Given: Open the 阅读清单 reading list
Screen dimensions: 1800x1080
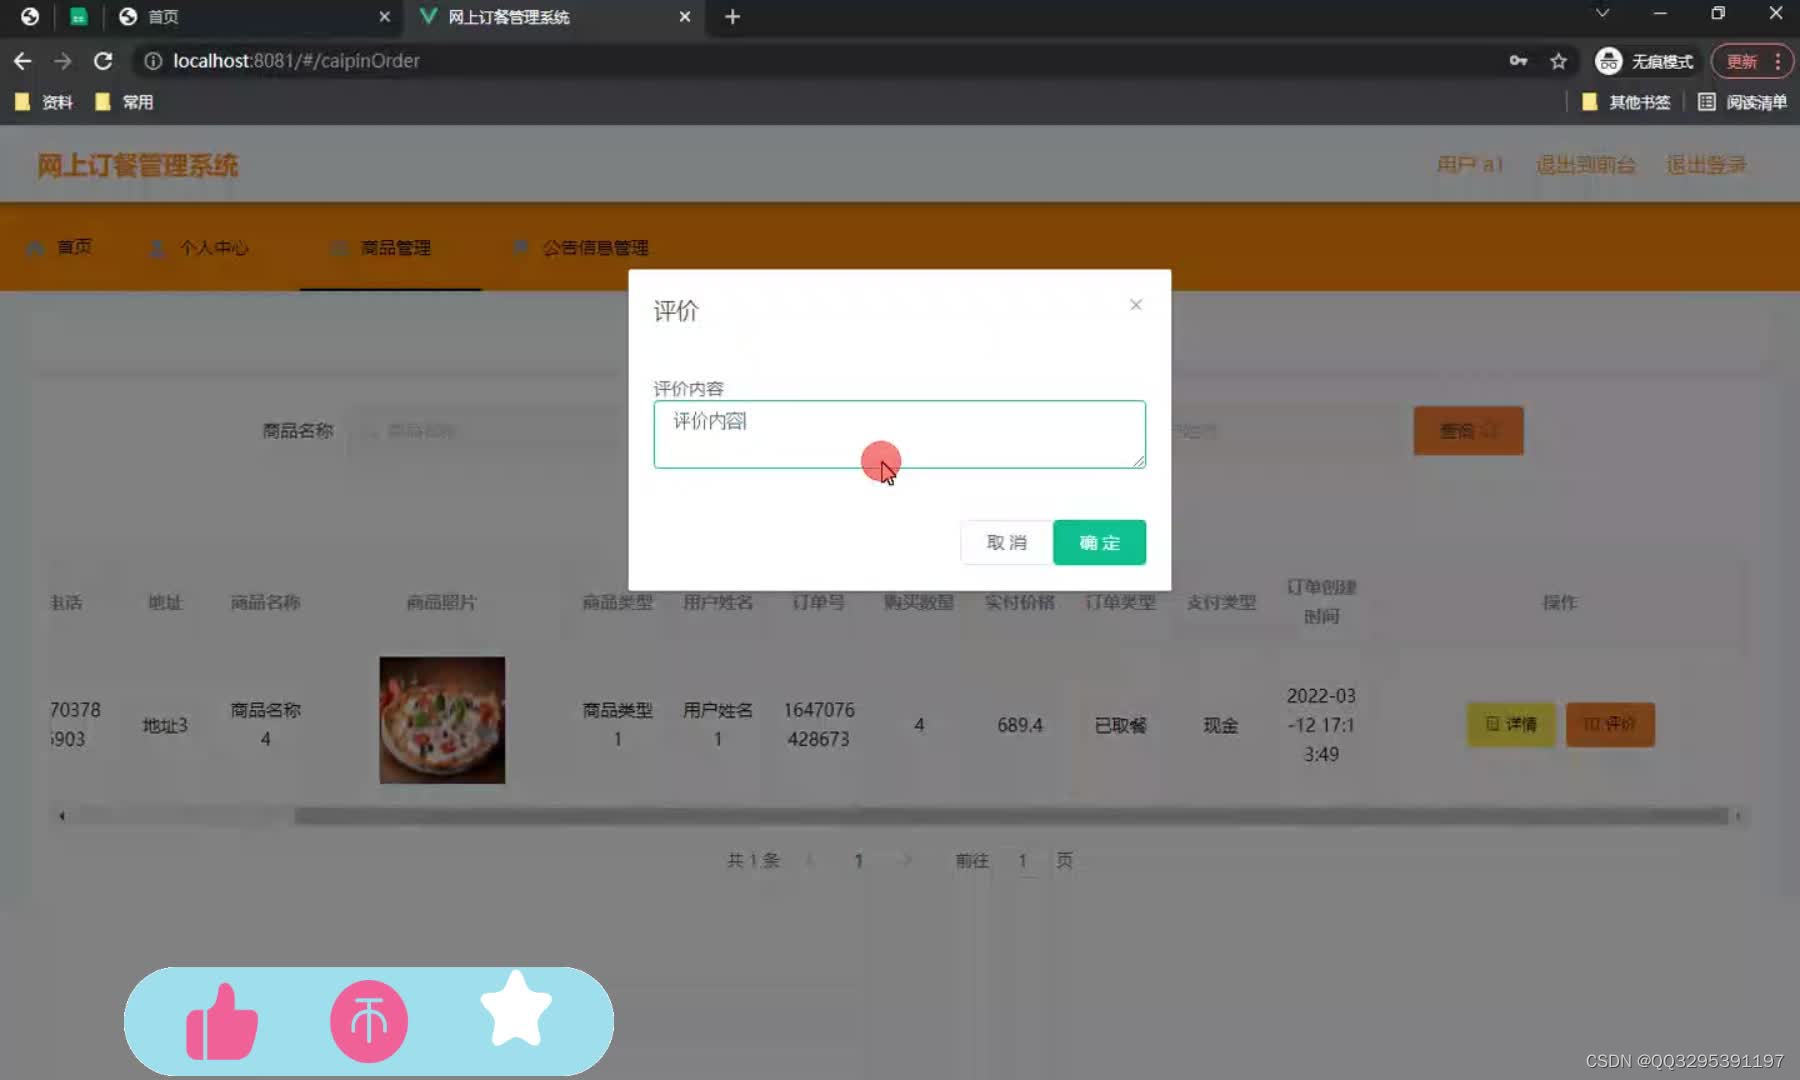Looking at the screenshot, I should pyautogui.click(x=1743, y=102).
